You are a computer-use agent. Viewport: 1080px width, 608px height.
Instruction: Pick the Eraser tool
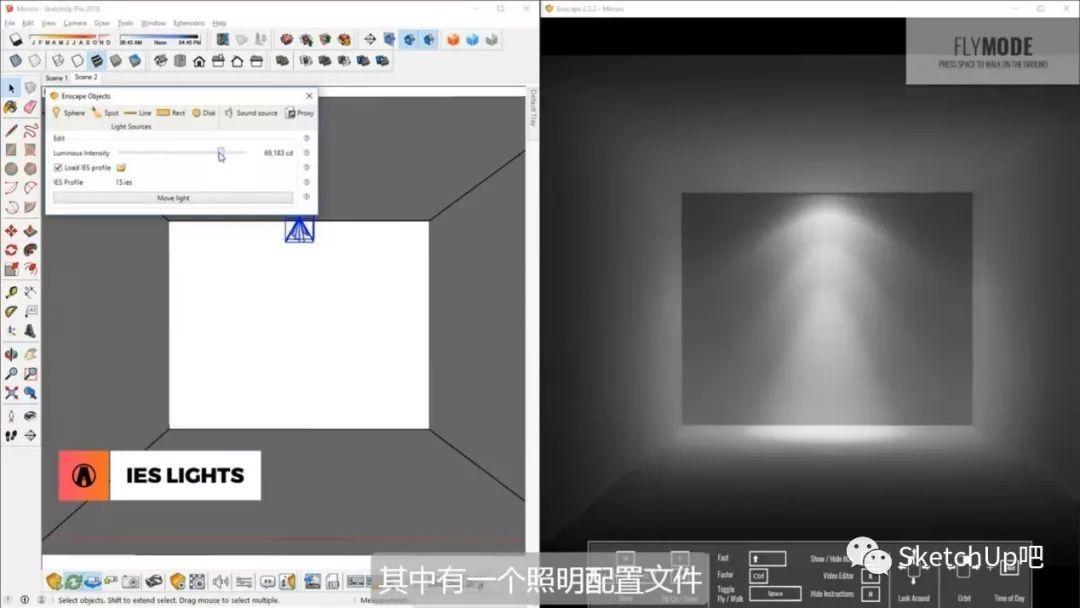[30, 107]
